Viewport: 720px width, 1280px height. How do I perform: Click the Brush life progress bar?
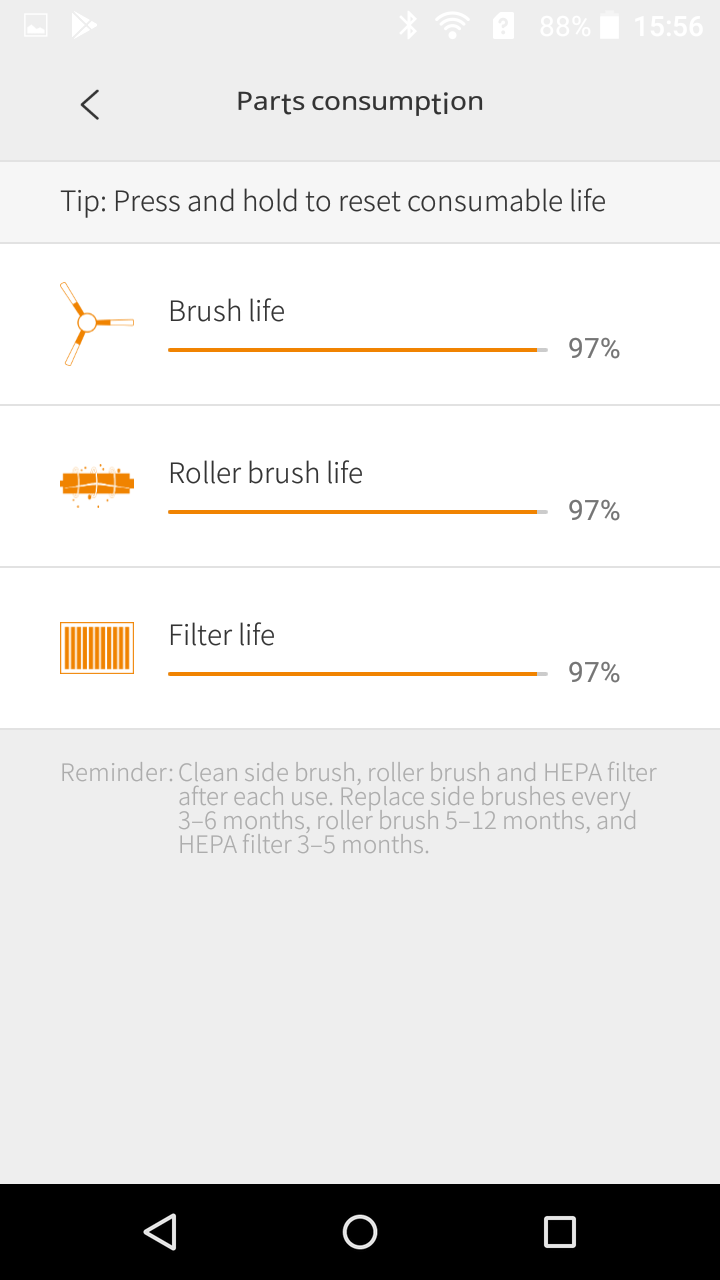coord(357,350)
